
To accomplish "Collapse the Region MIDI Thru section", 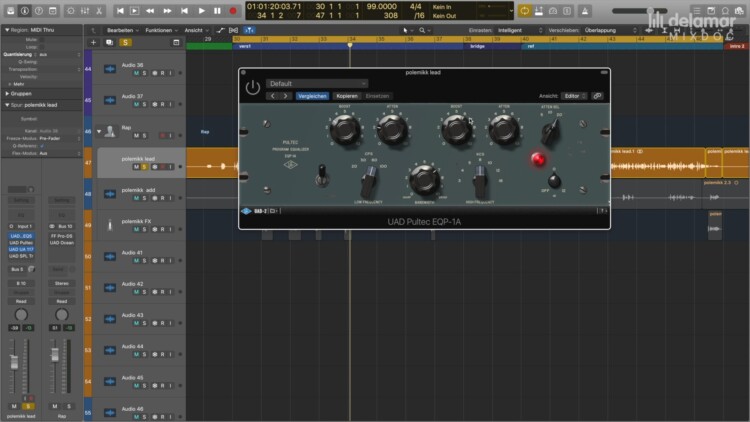I will pyautogui.click(x=7, y=30).
